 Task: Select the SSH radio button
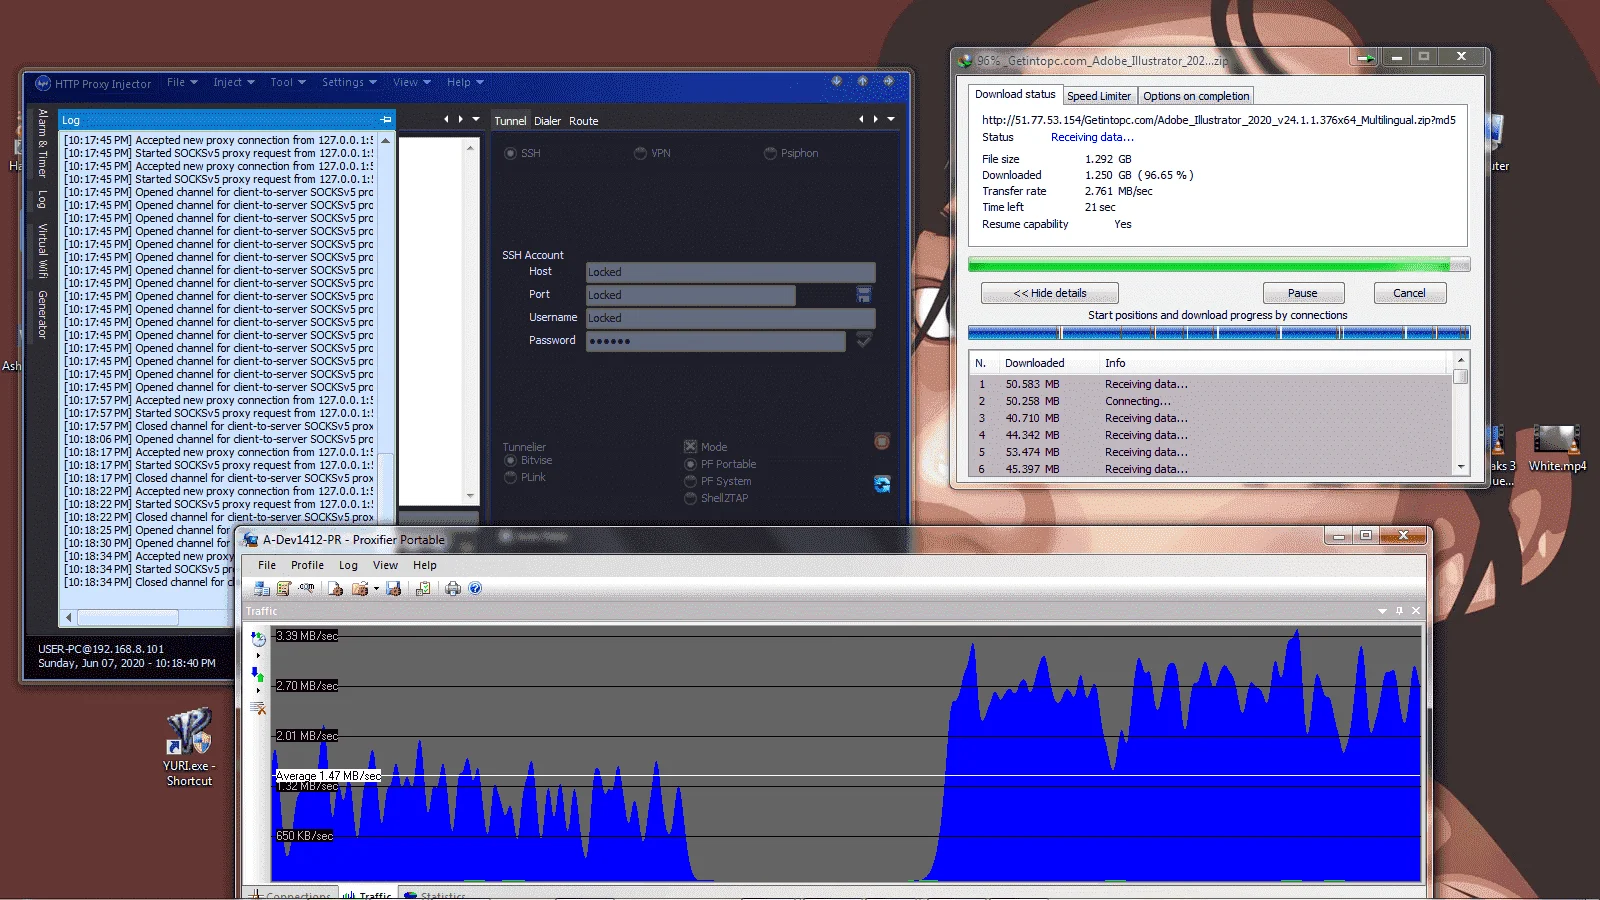tap(511, 153)
